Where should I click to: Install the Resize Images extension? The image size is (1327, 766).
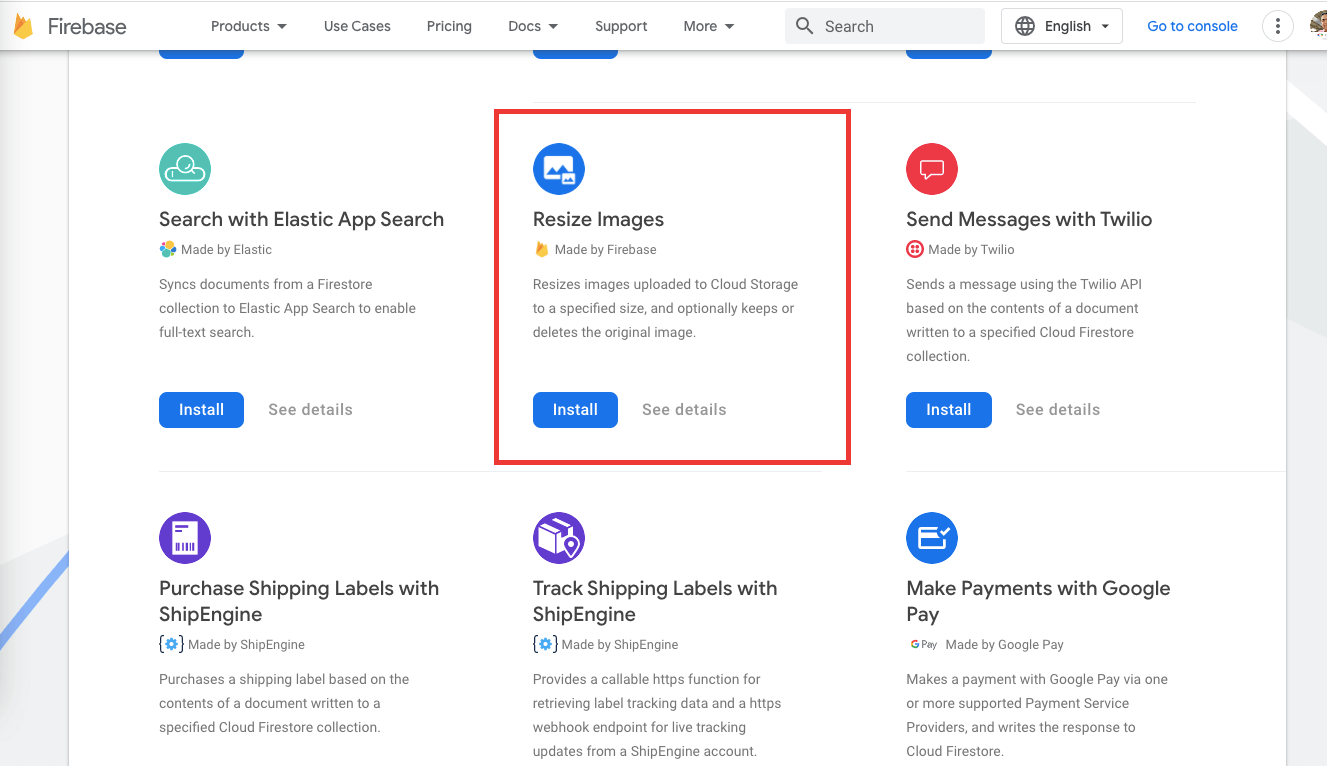pos(575,410)
